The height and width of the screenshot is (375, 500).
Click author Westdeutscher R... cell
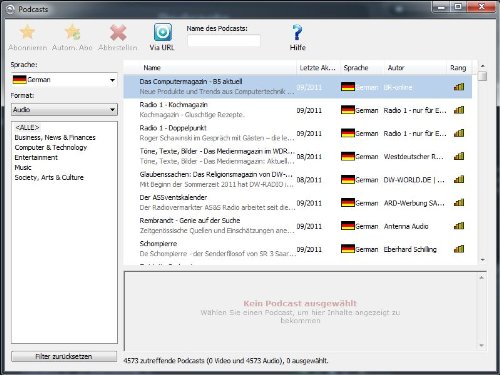click(x=413, y=156)
